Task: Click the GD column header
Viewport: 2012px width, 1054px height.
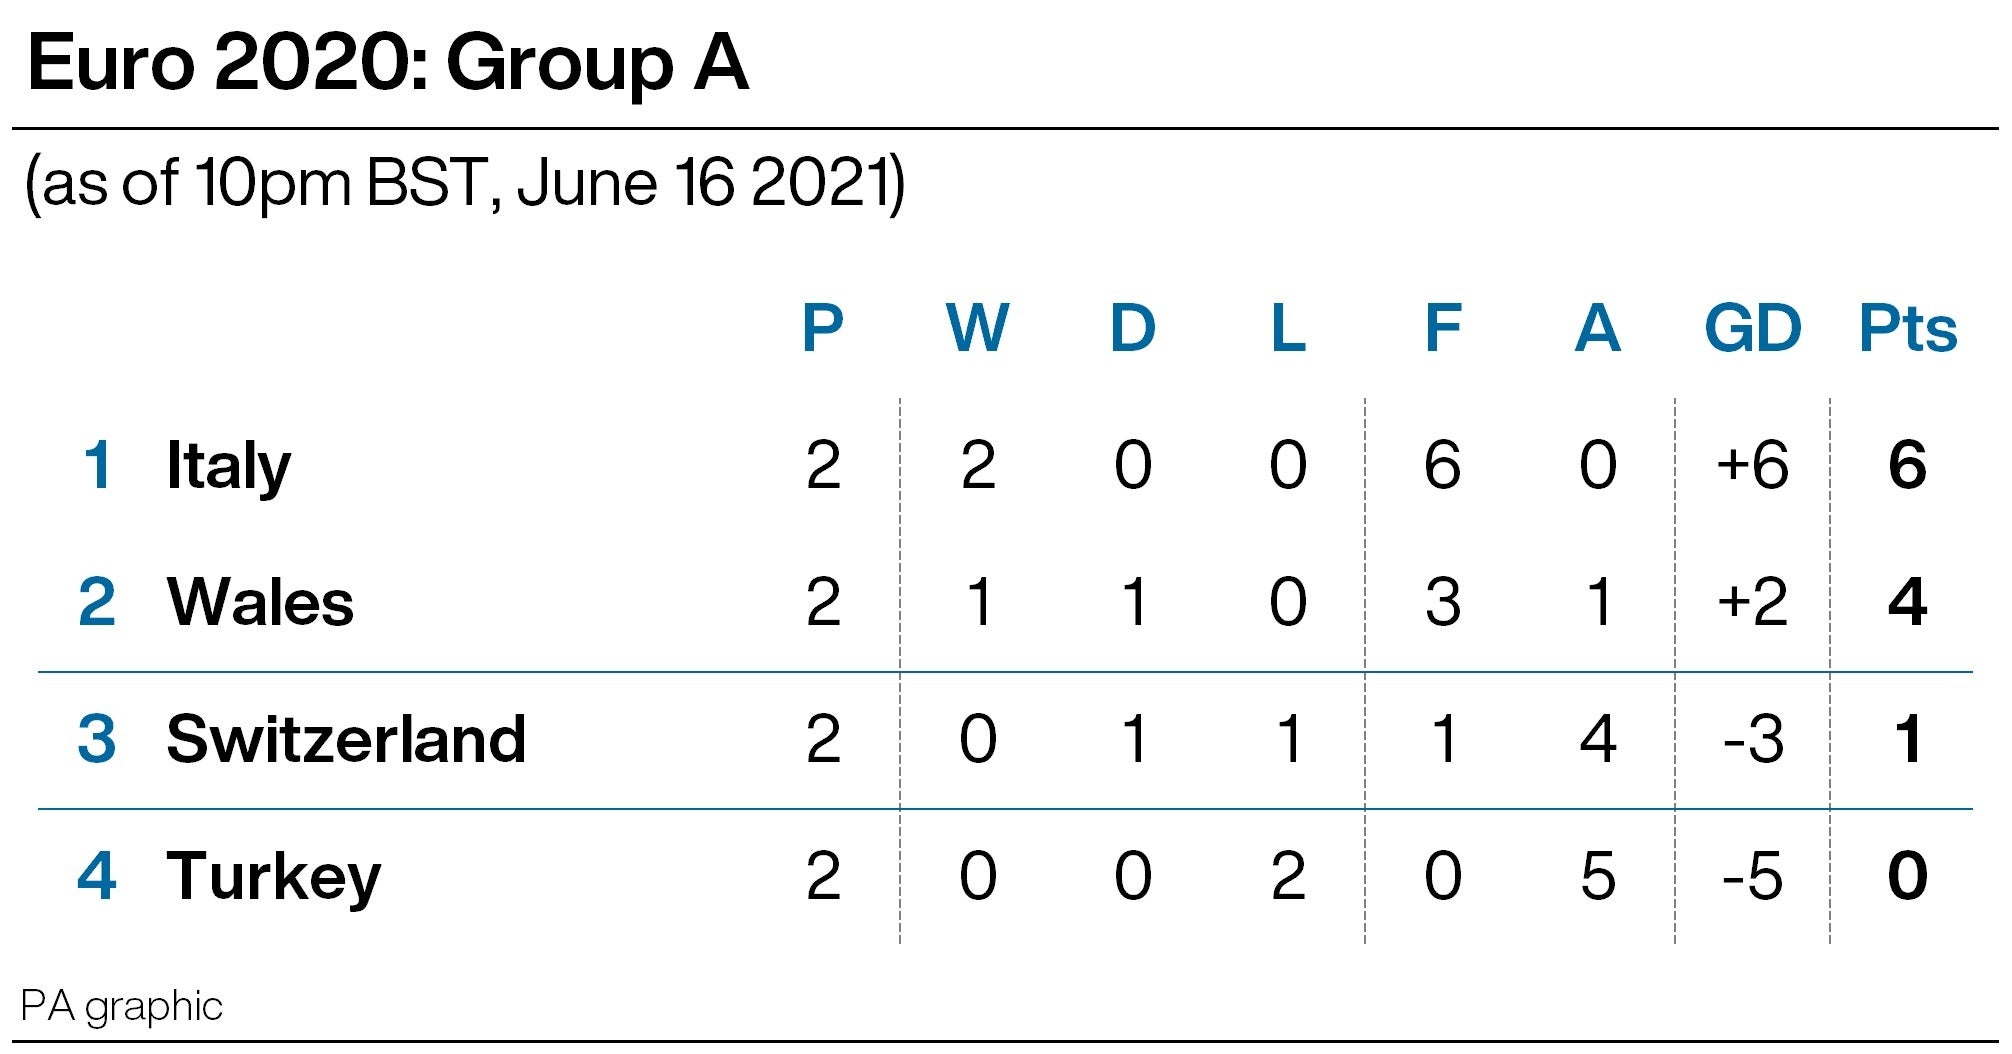Action: coord(1752,328)
